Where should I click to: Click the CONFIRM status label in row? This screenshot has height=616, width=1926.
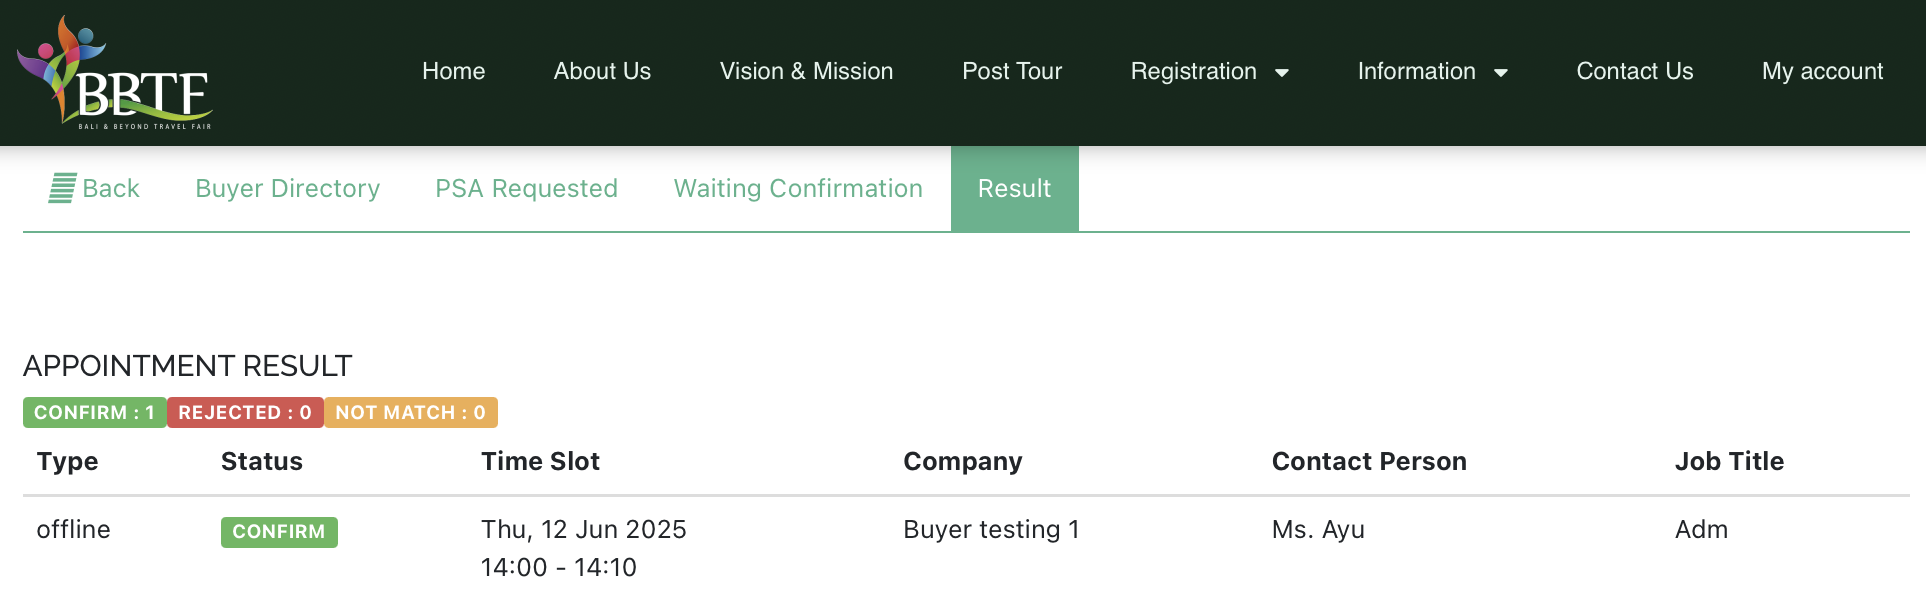click(279, 532)
